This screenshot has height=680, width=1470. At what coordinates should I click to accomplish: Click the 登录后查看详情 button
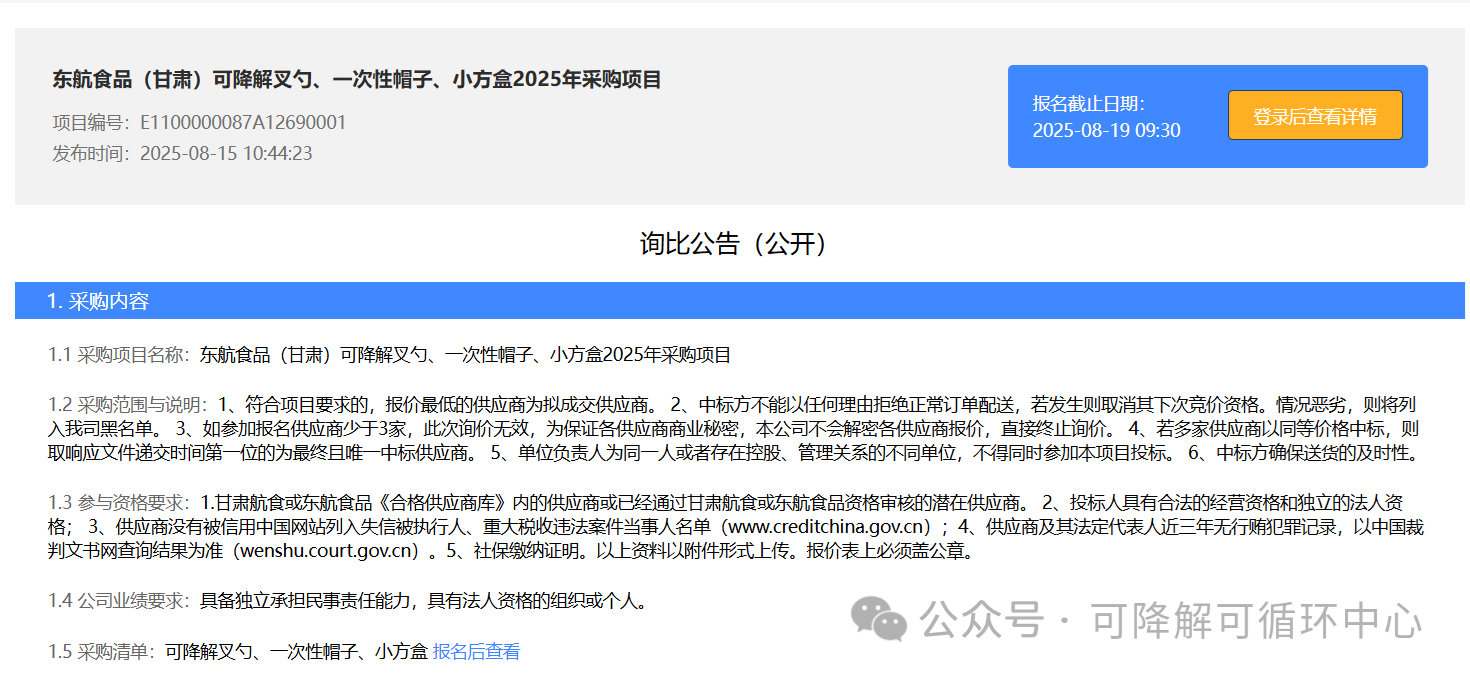[x=1315, y=116]
